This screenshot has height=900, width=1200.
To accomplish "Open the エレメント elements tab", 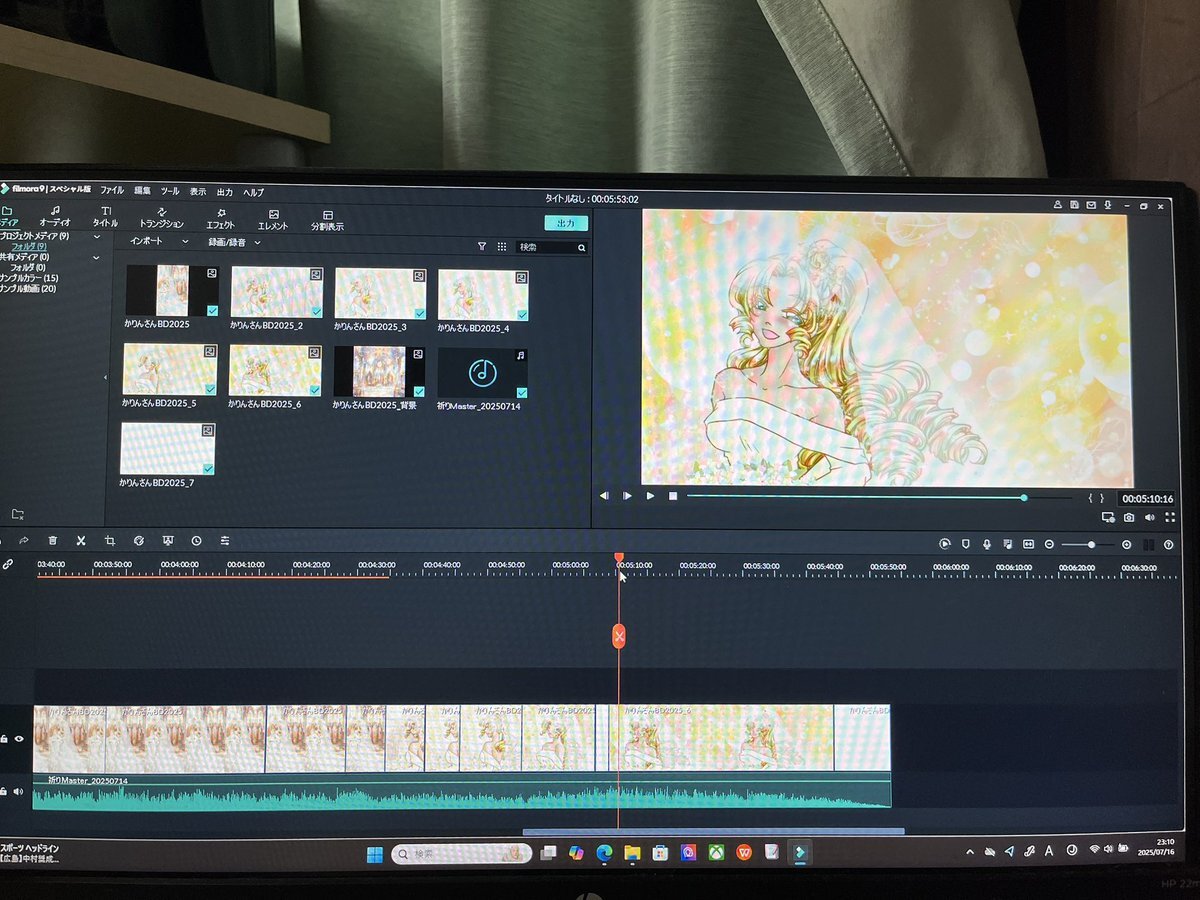I will click(273, 220).
